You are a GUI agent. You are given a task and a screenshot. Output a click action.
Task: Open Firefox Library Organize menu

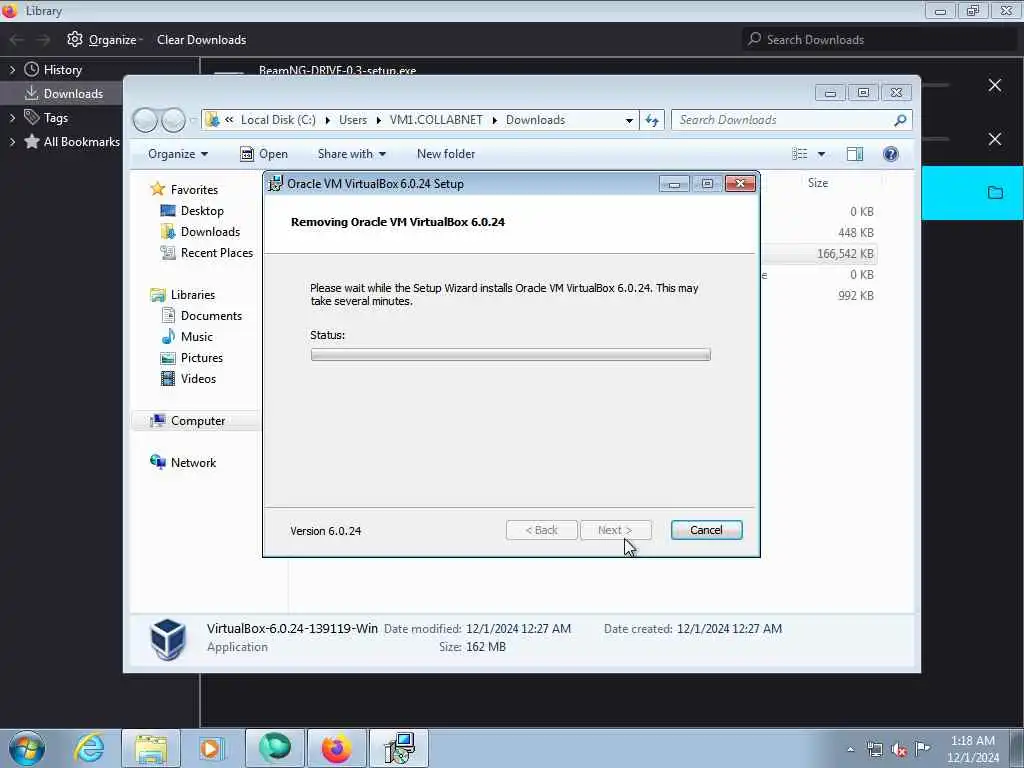pyautogui.click(x=105, y=40)
